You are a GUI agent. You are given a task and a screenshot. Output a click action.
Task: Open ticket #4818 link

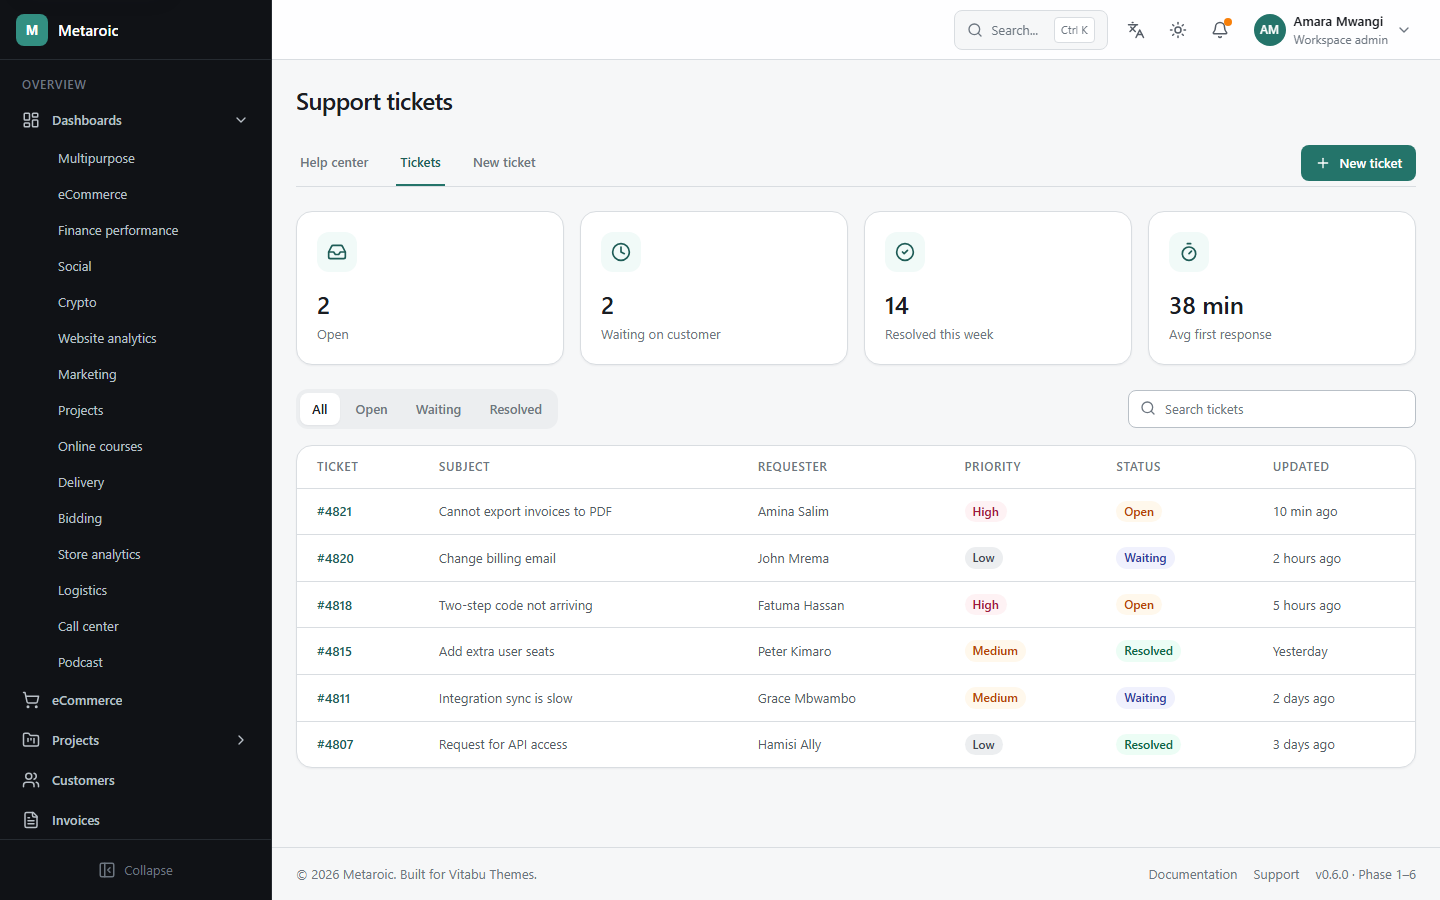coord(334,605)
